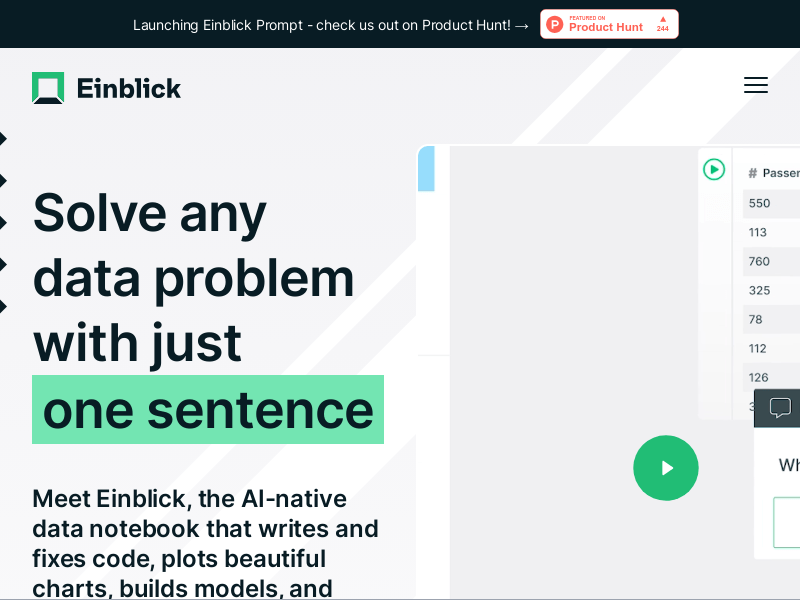Click the light blue tab on the video's left edge
Image resolution: width=800 pixels, height=600 pixels.
coord(426,168)
